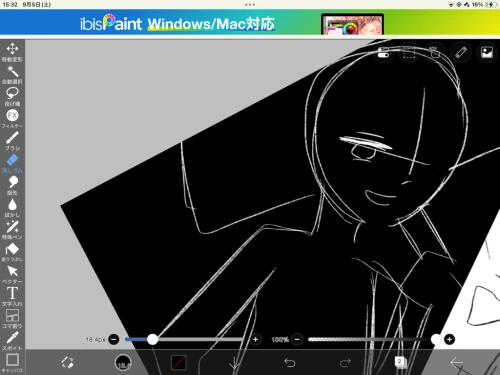Select the Lasso tool
500x375 pixels.
tap(12, 96)
